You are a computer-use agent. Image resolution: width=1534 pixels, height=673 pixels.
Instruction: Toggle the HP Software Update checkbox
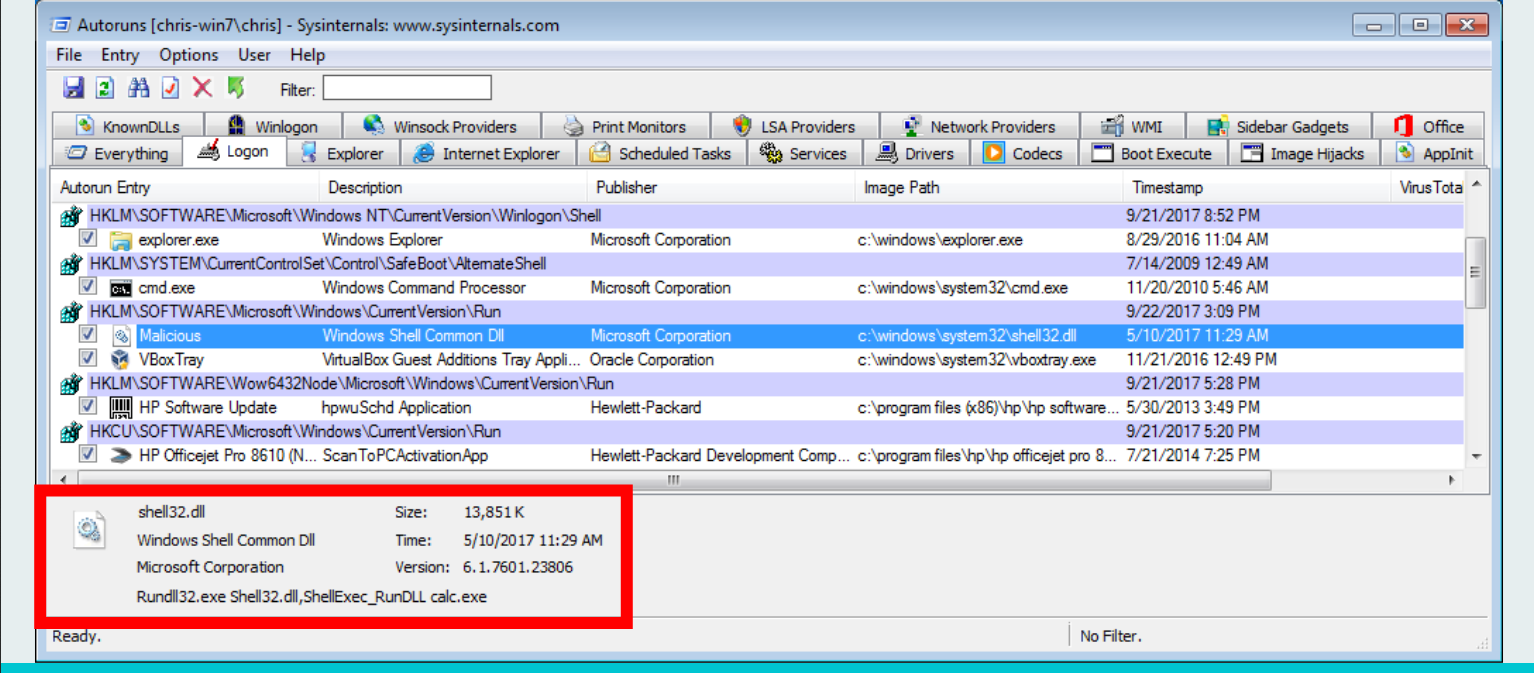tap(88, 407)
